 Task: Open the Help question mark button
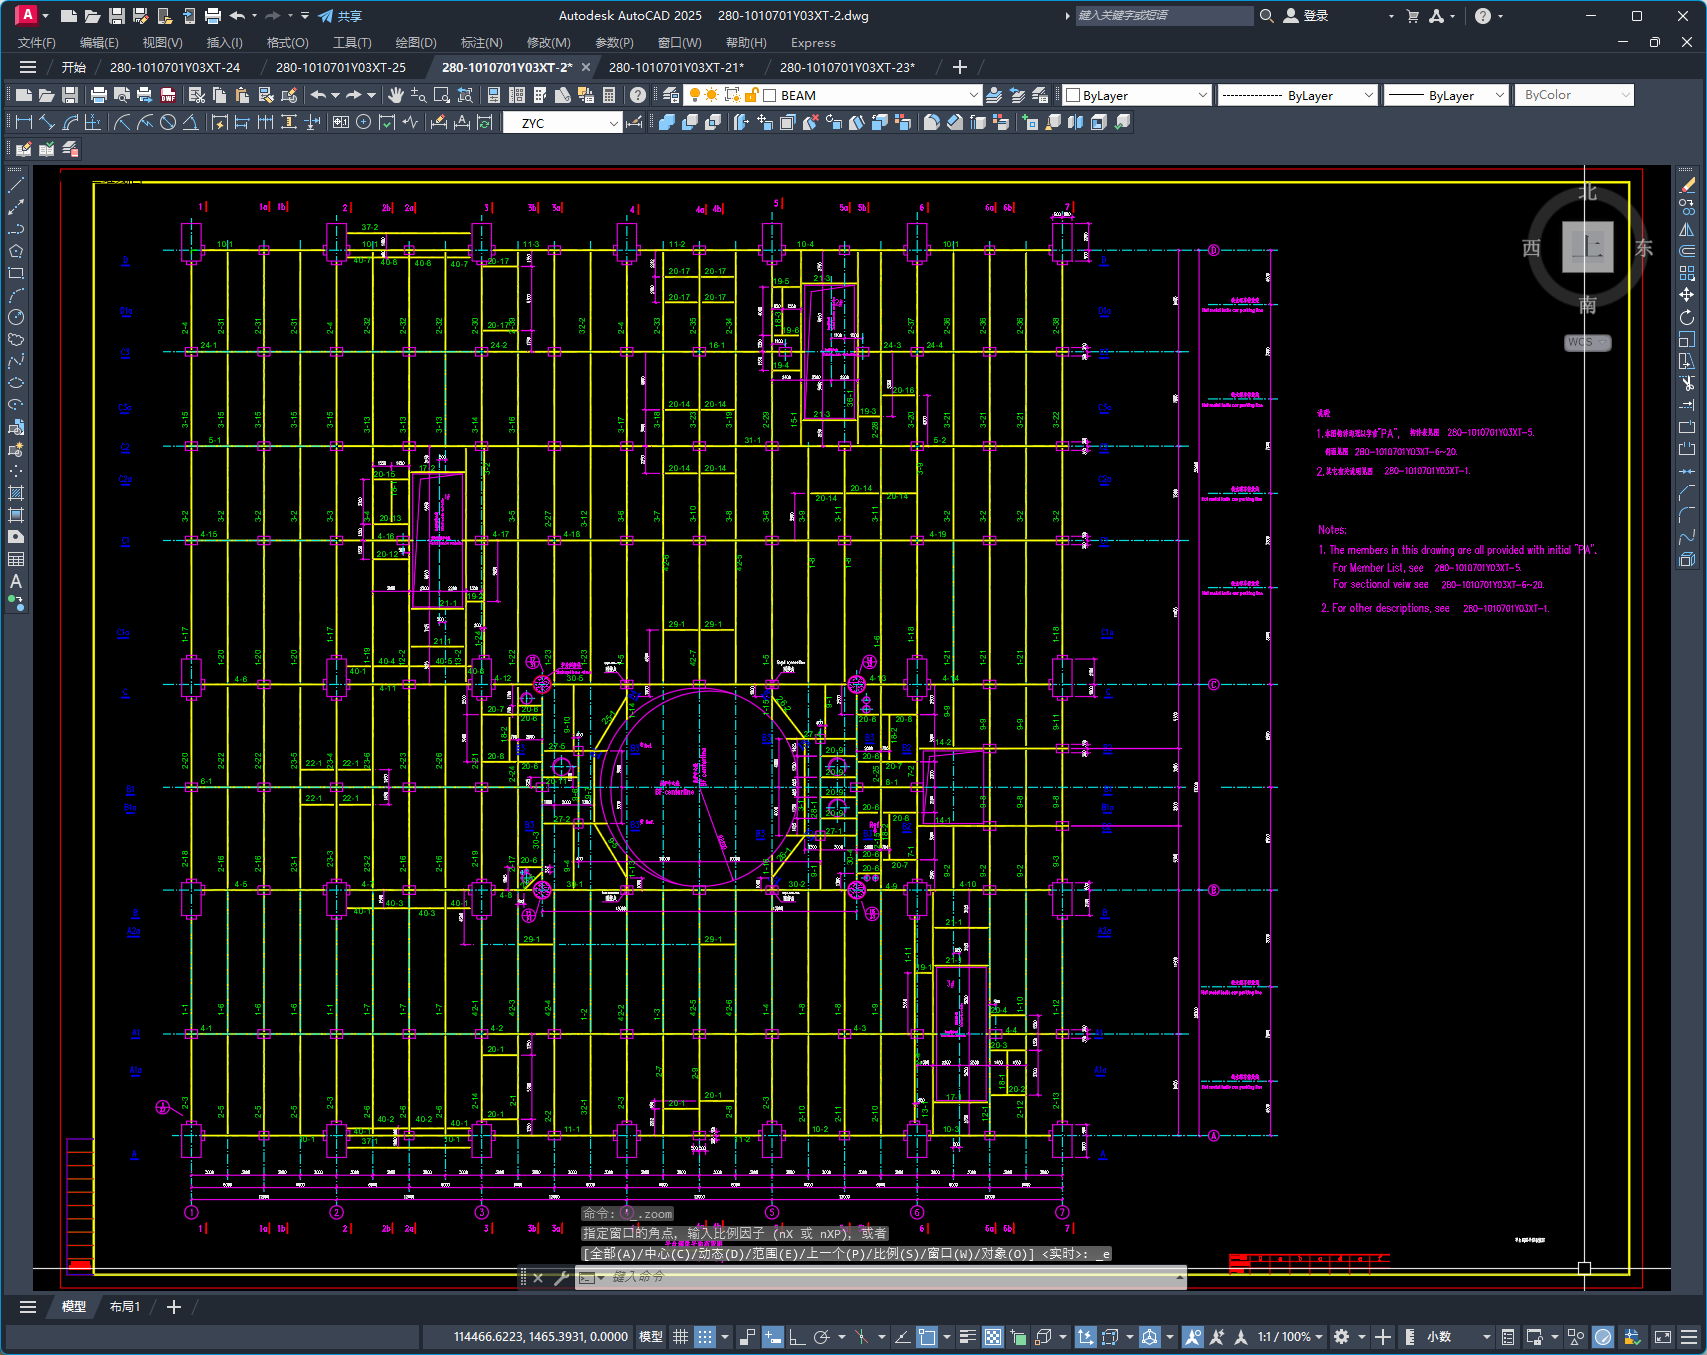tap(638, 95)
